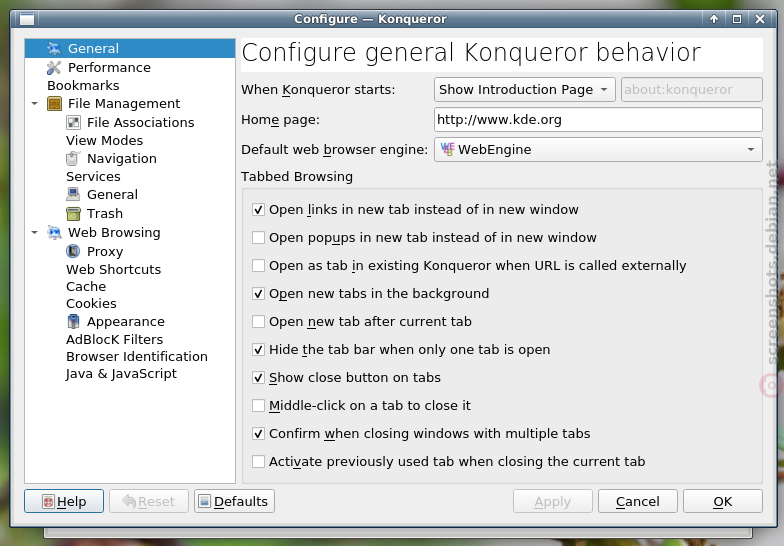Uncheck Open links in new tab
The image size is (784, 546).
click(258, 210)
